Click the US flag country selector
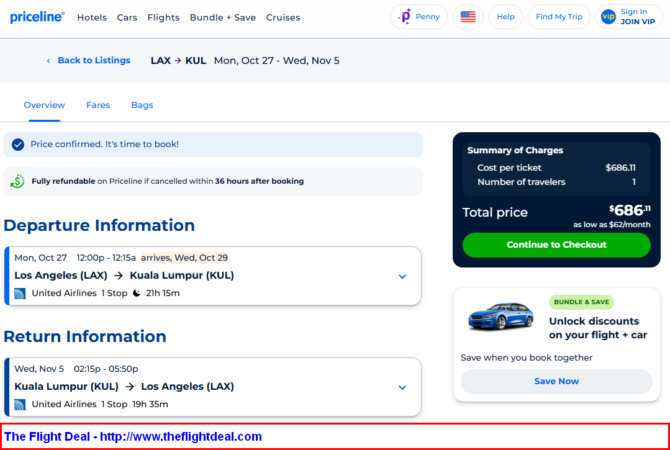This screenshot has height=450, width=670. click(x=468, y=17)
